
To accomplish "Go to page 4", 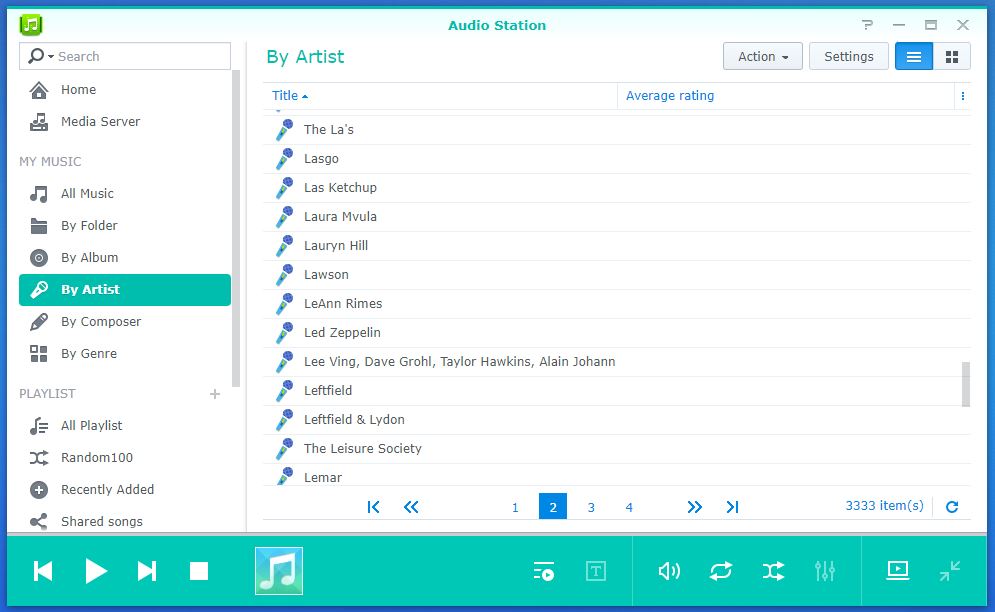I will [629, 507].
